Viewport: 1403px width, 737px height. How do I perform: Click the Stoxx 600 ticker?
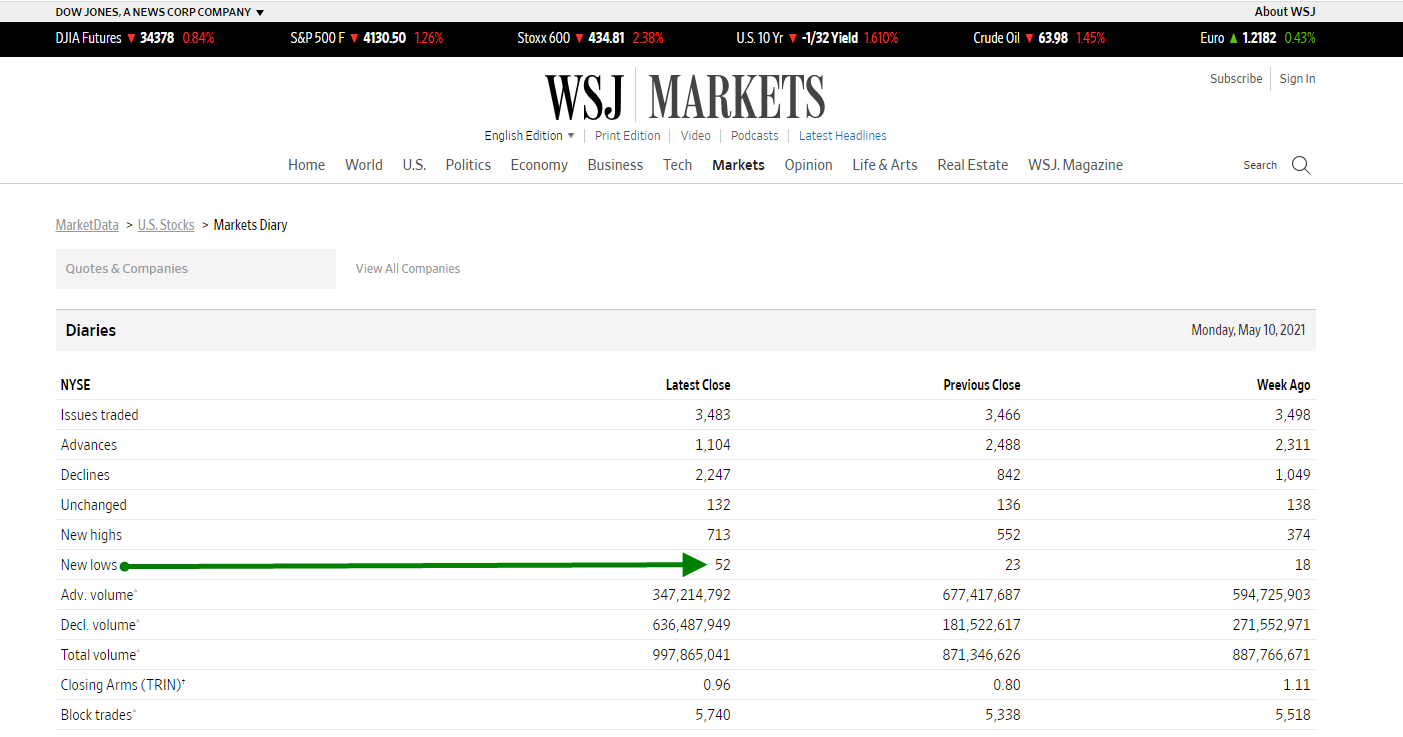tap(590, 38)
